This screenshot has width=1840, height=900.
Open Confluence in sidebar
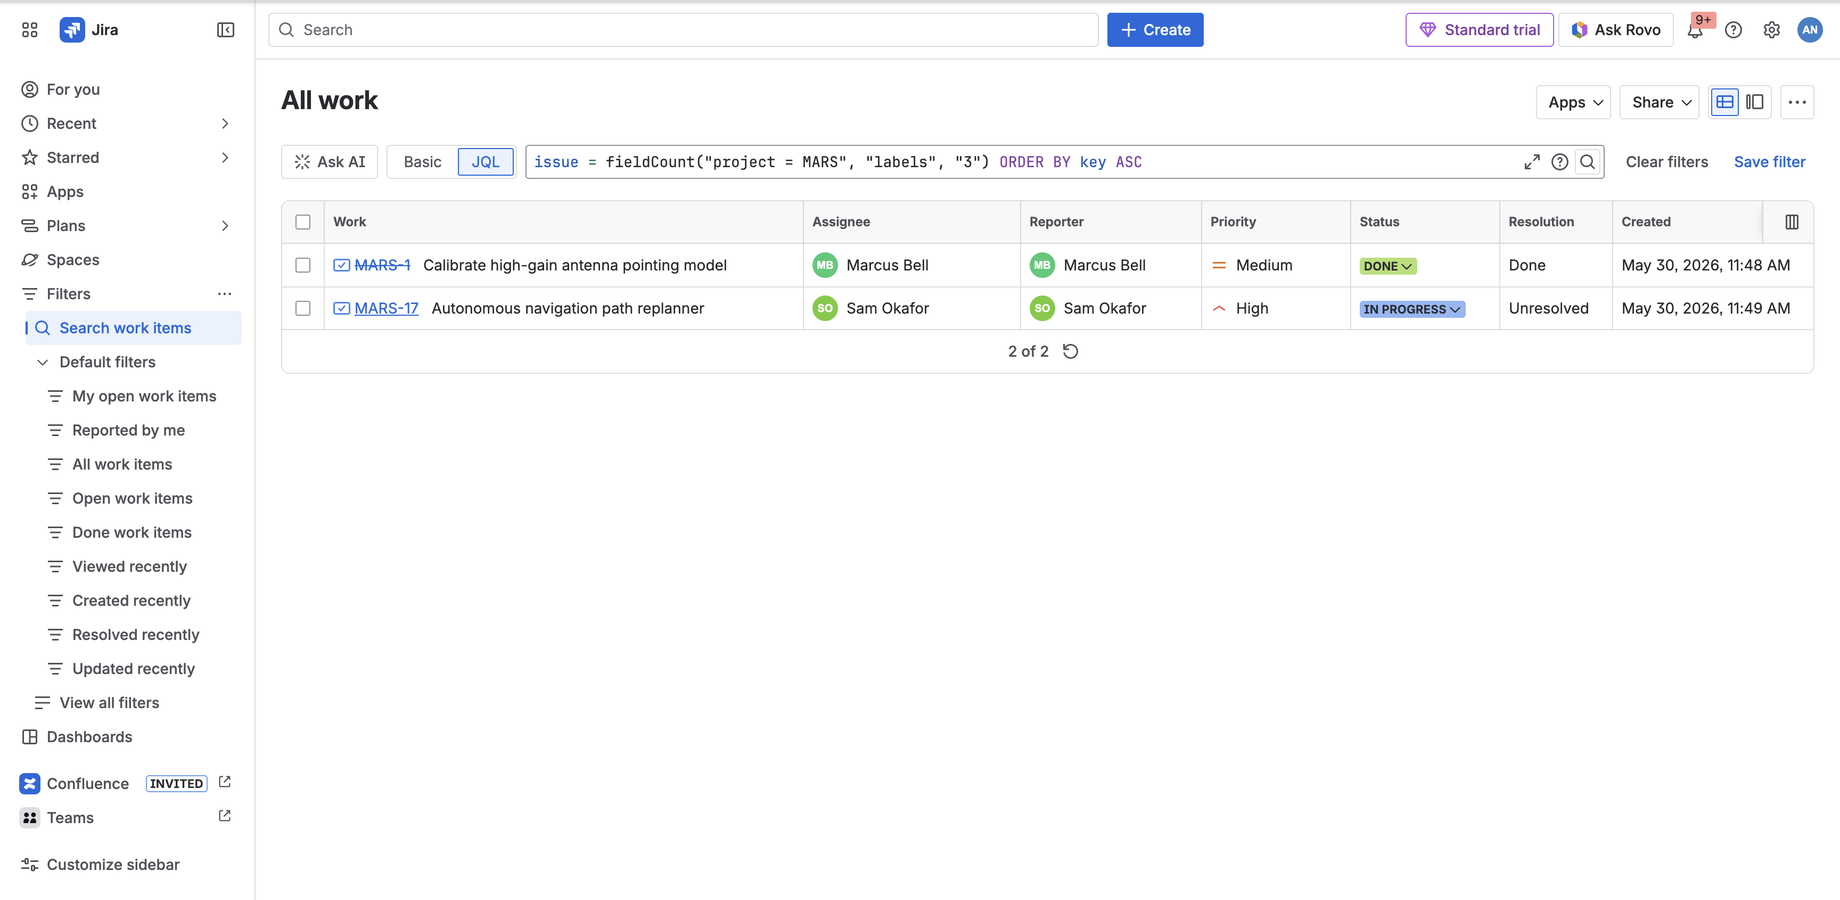(88, 784)
